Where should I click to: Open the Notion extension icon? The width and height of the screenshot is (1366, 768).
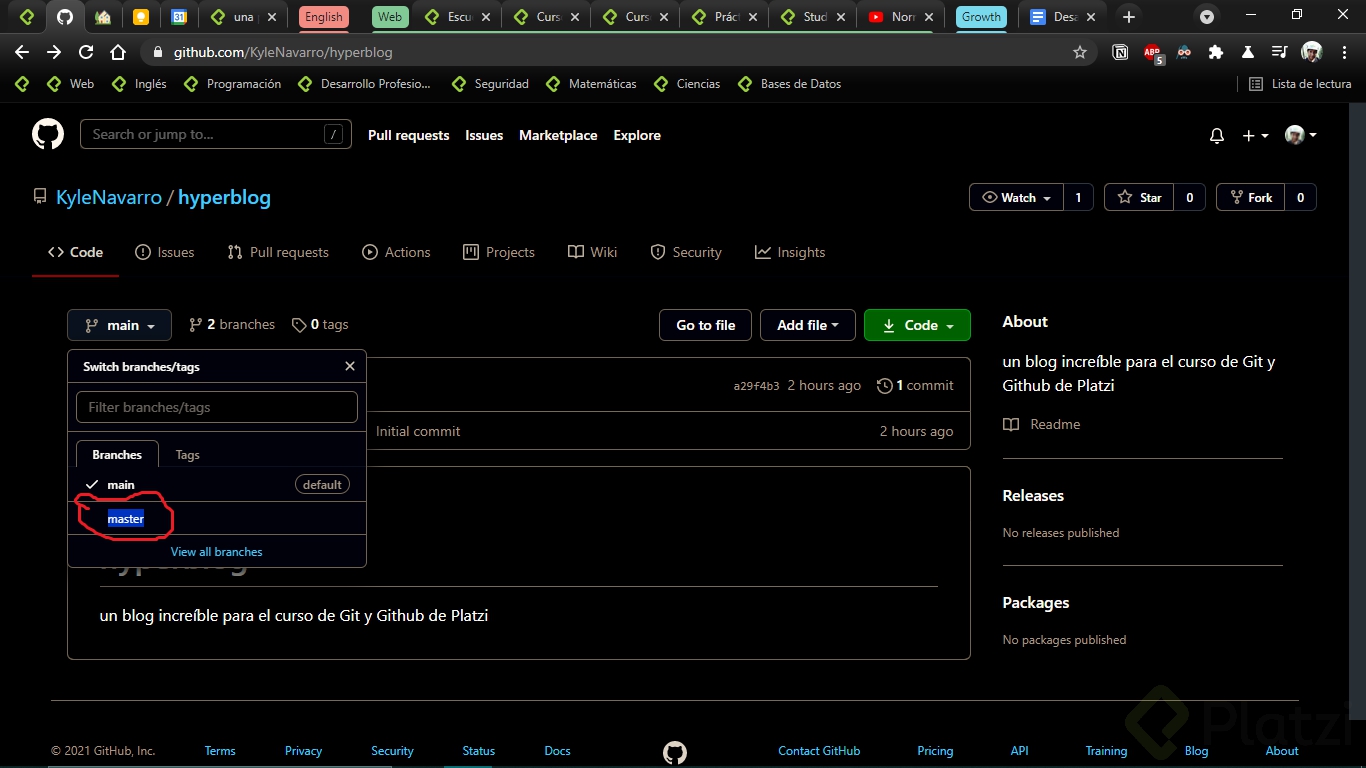1121,52
